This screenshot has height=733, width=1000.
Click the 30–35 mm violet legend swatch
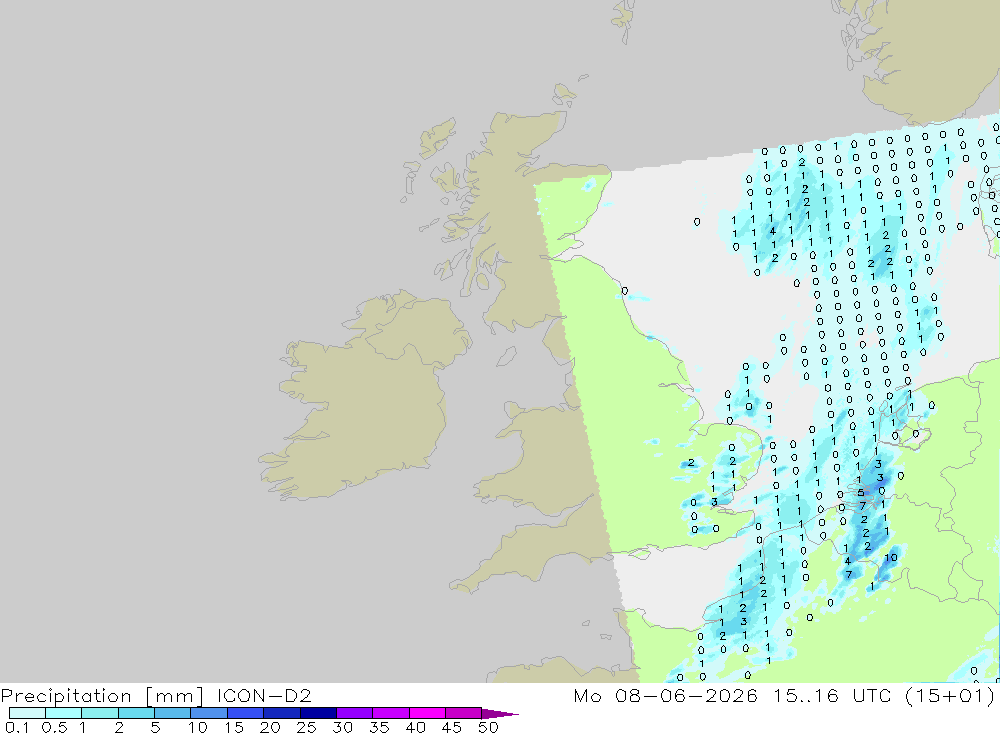[354, 713]
